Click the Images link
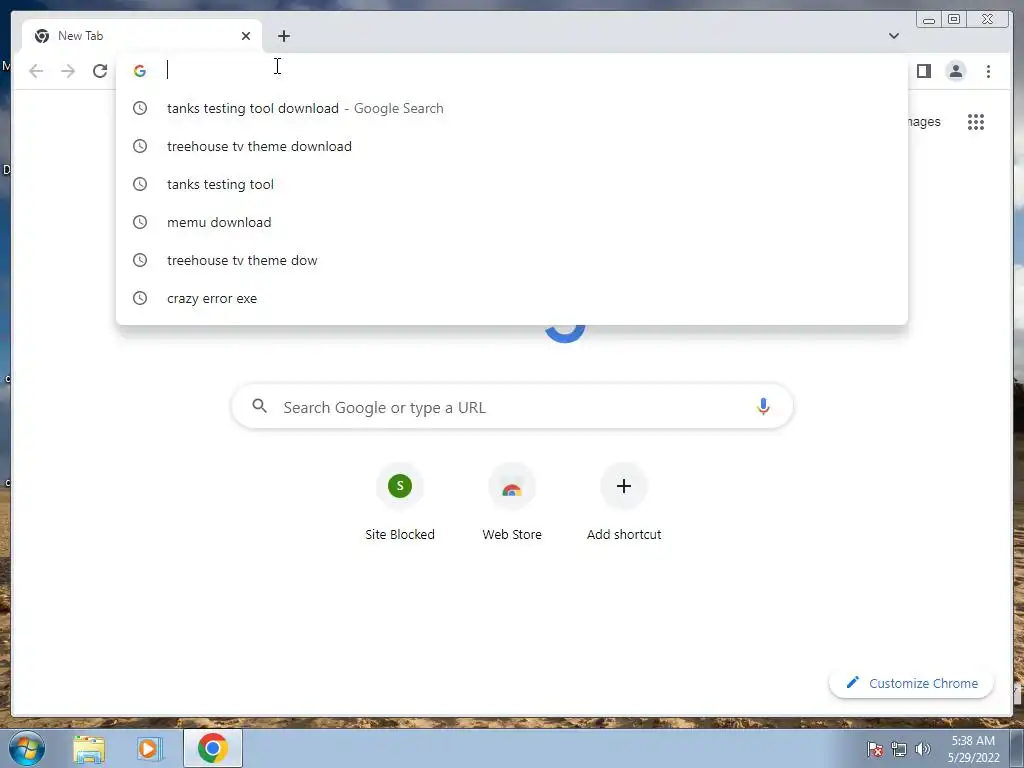Screen dimensions: 1024x768 click(x=923, y=121)
